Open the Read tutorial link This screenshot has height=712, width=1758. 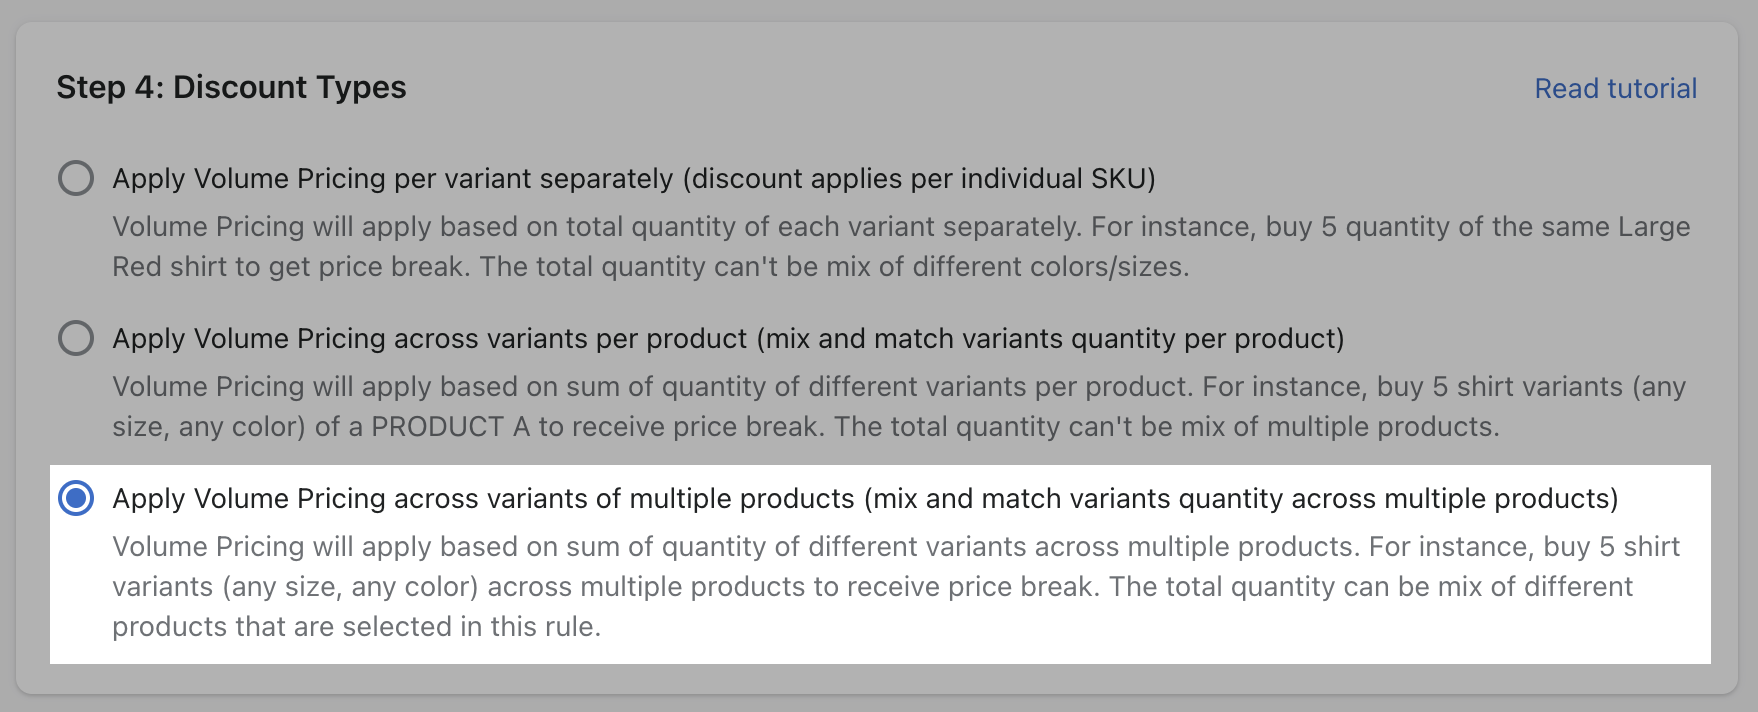click(1615, 88)
